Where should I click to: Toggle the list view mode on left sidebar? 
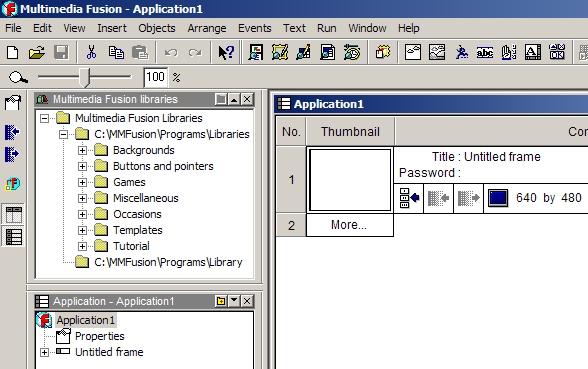click(14, 237)
